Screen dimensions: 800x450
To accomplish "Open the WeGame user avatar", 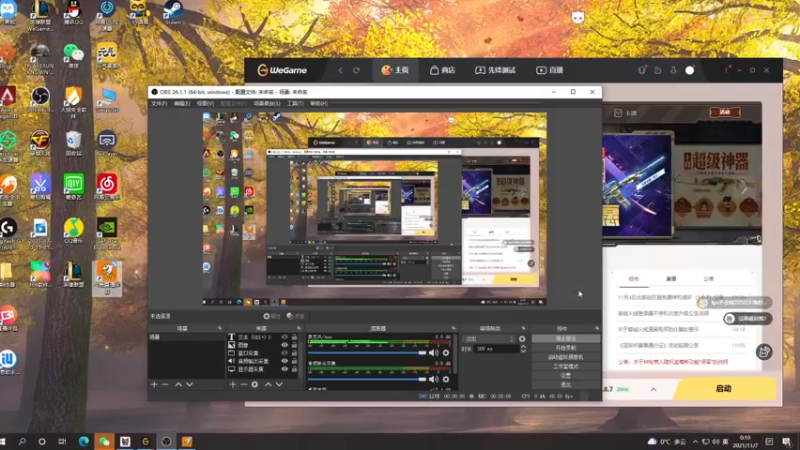I will 690,70.
